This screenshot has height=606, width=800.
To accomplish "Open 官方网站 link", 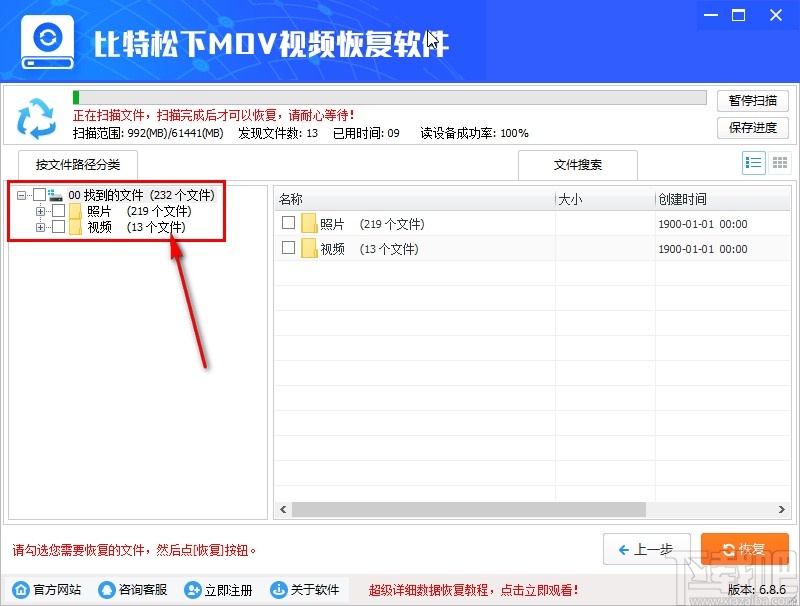I will pos(57,590).
